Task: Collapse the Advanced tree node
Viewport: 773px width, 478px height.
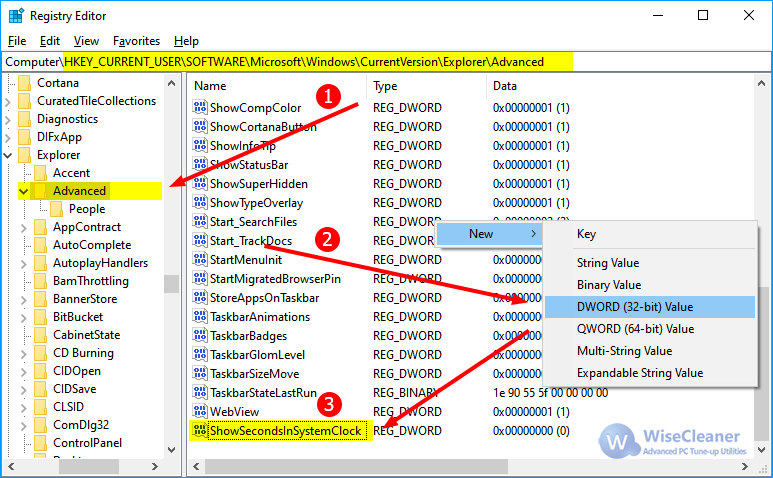Action: (23, 191)
